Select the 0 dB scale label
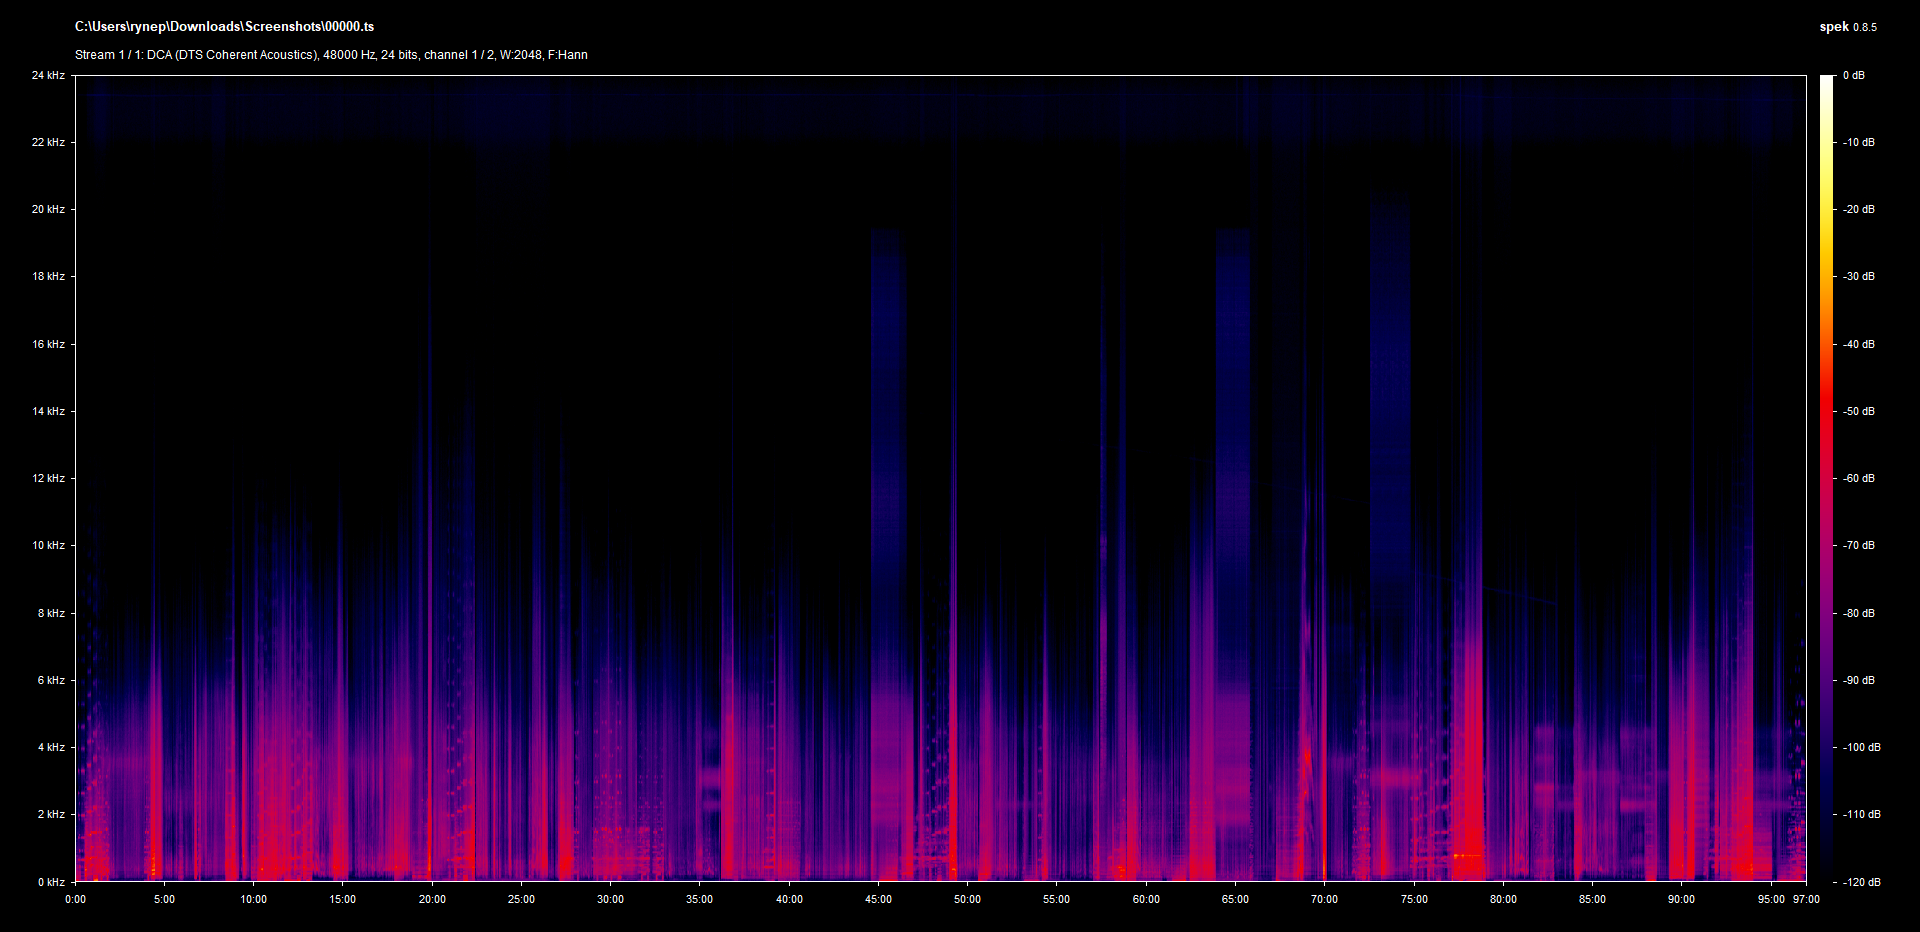The height and width of the screenshot is (932, 1920). [x=1854, y=76]
